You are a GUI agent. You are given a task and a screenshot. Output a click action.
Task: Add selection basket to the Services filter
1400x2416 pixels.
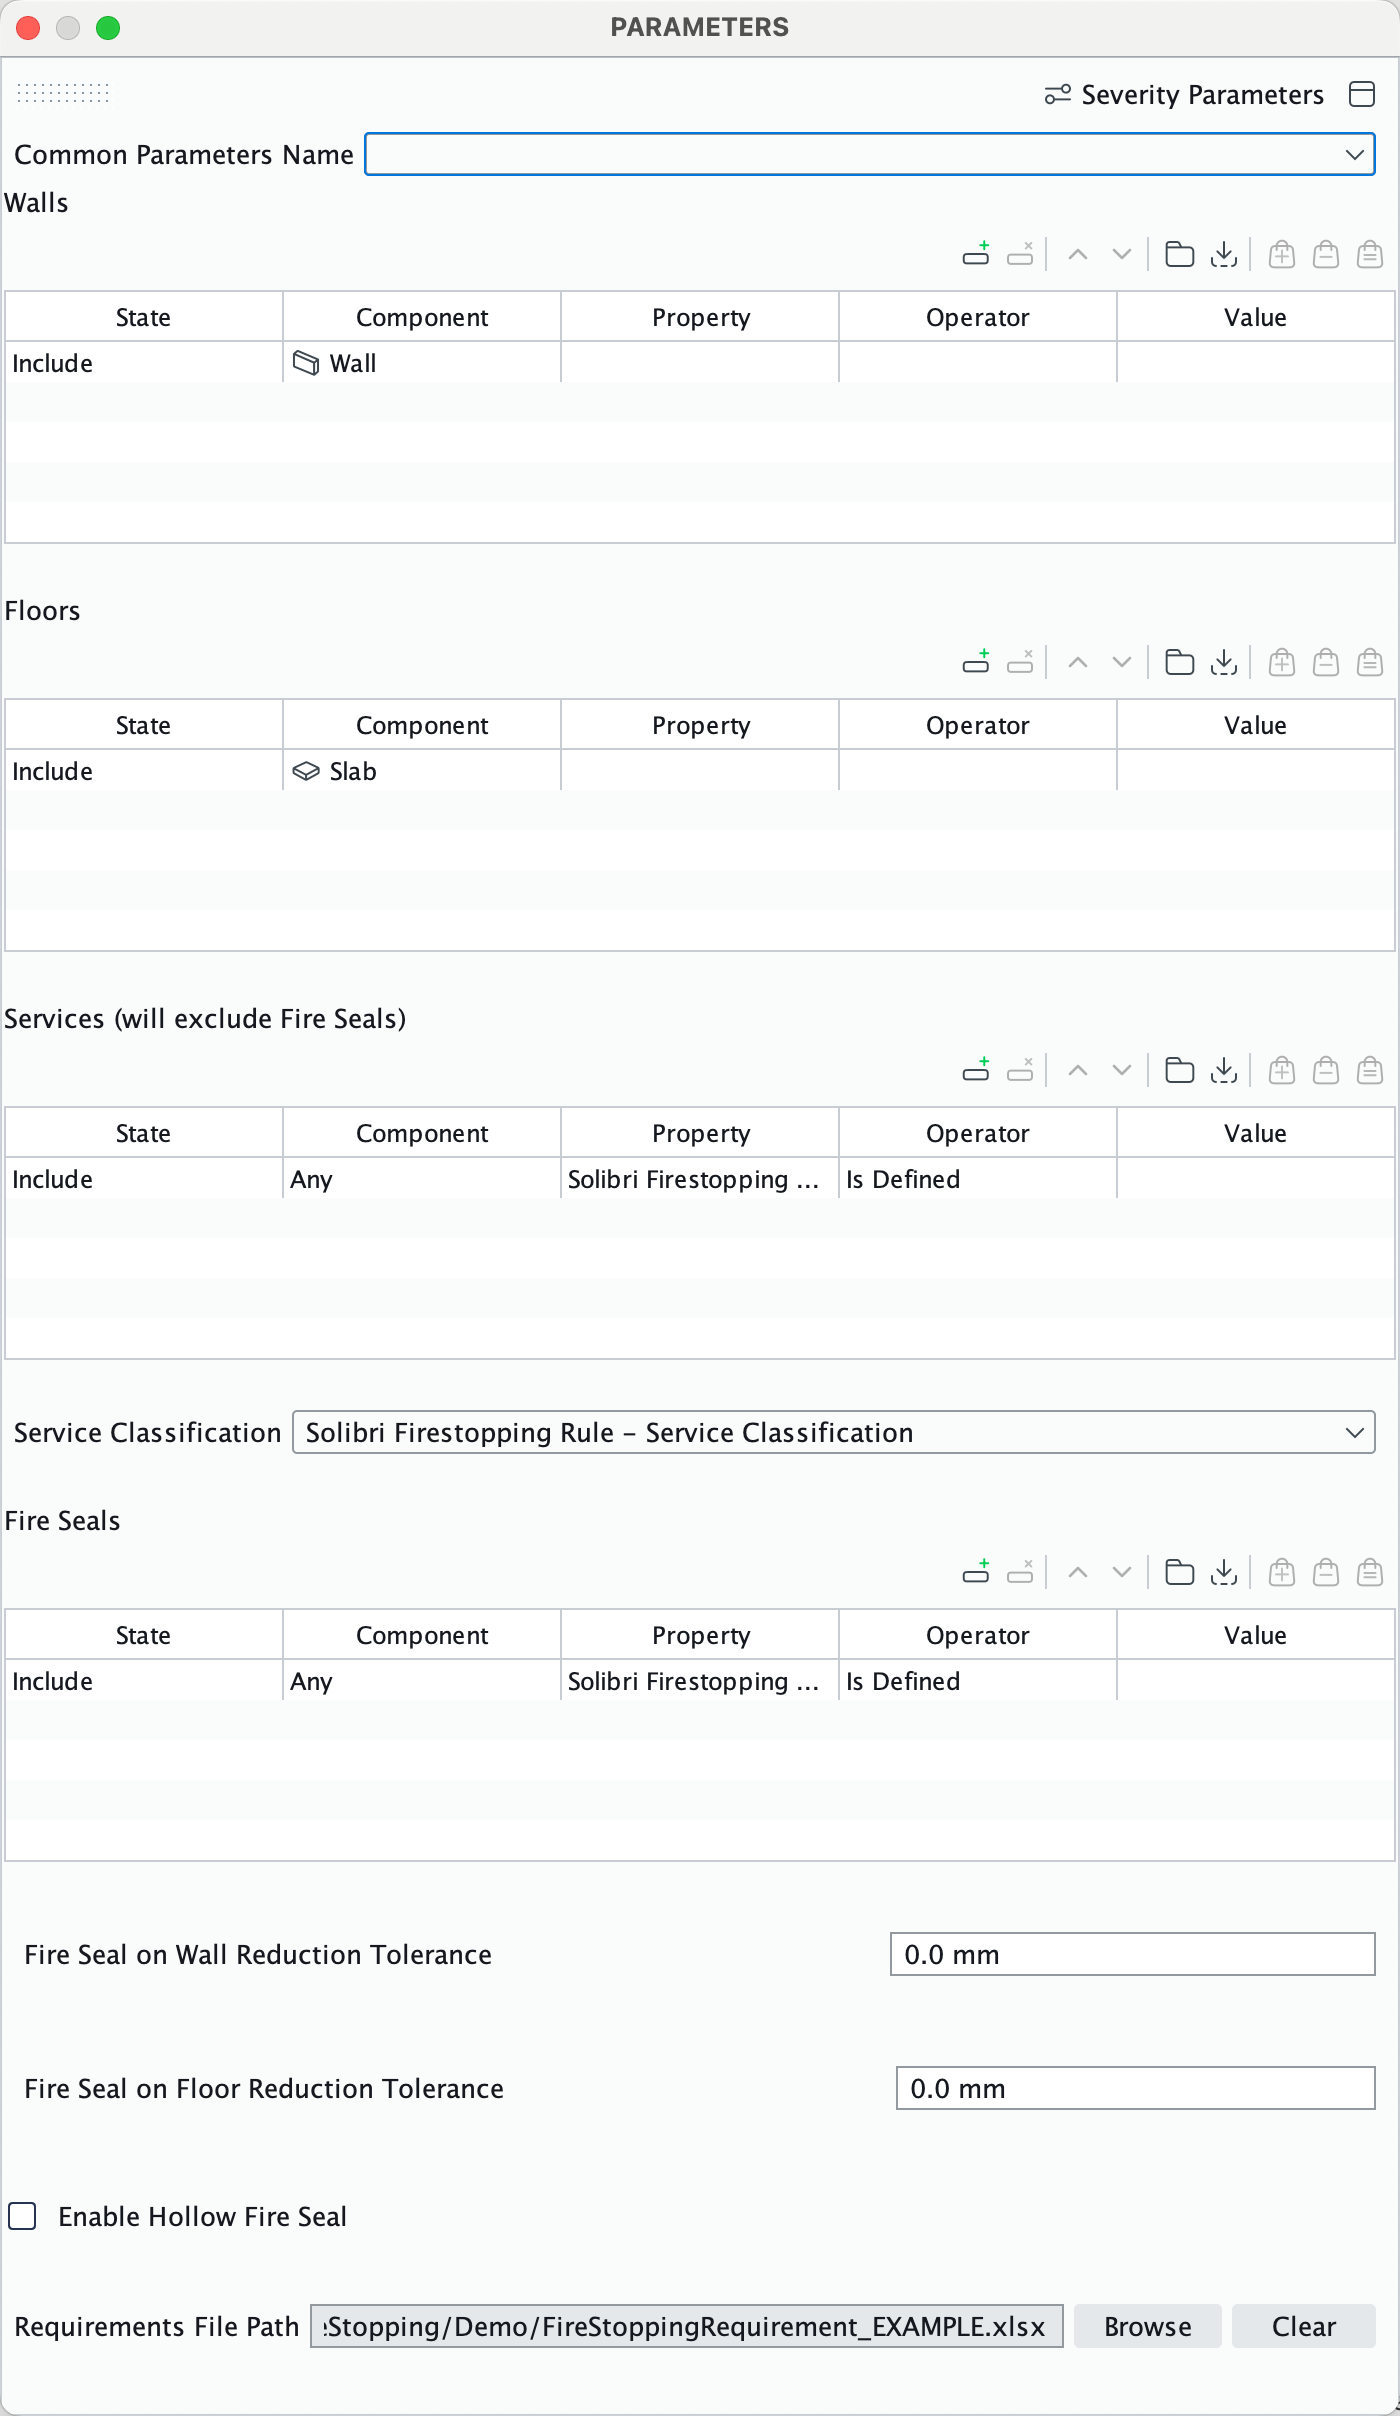click(x=1282, y=1070)
